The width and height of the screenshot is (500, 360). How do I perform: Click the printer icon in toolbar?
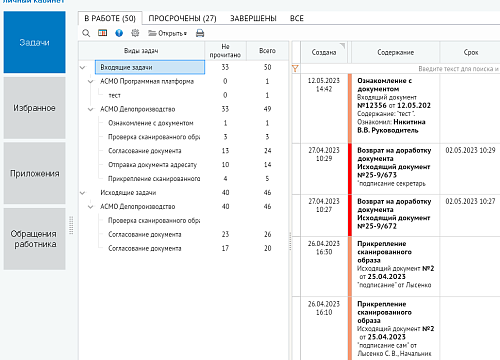click(200, 33)
